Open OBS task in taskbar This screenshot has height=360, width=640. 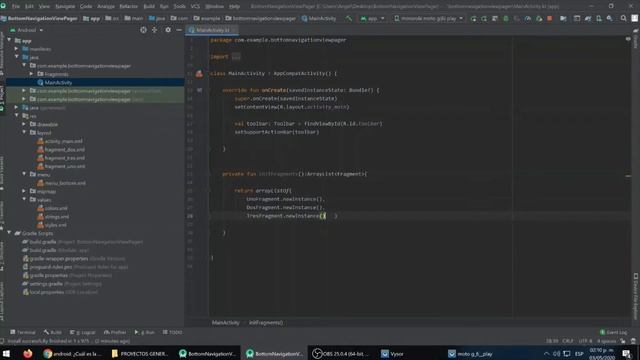(340, 353)
